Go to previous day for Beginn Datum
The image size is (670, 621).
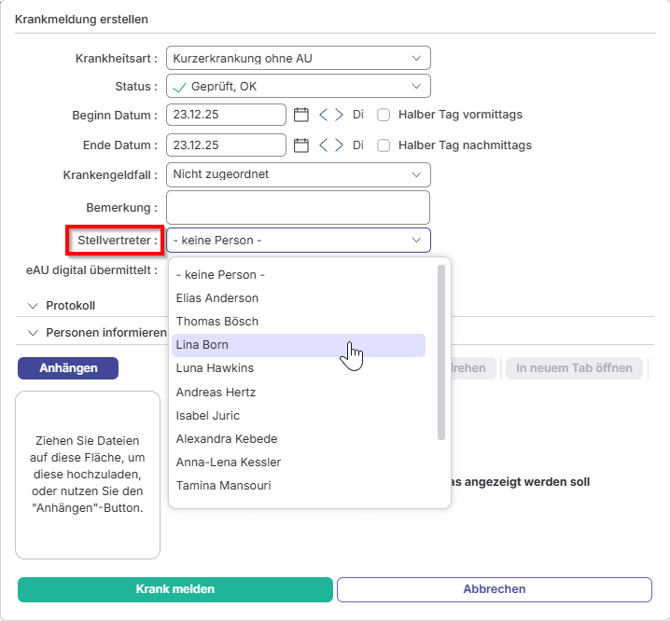(x=323, y=115)
